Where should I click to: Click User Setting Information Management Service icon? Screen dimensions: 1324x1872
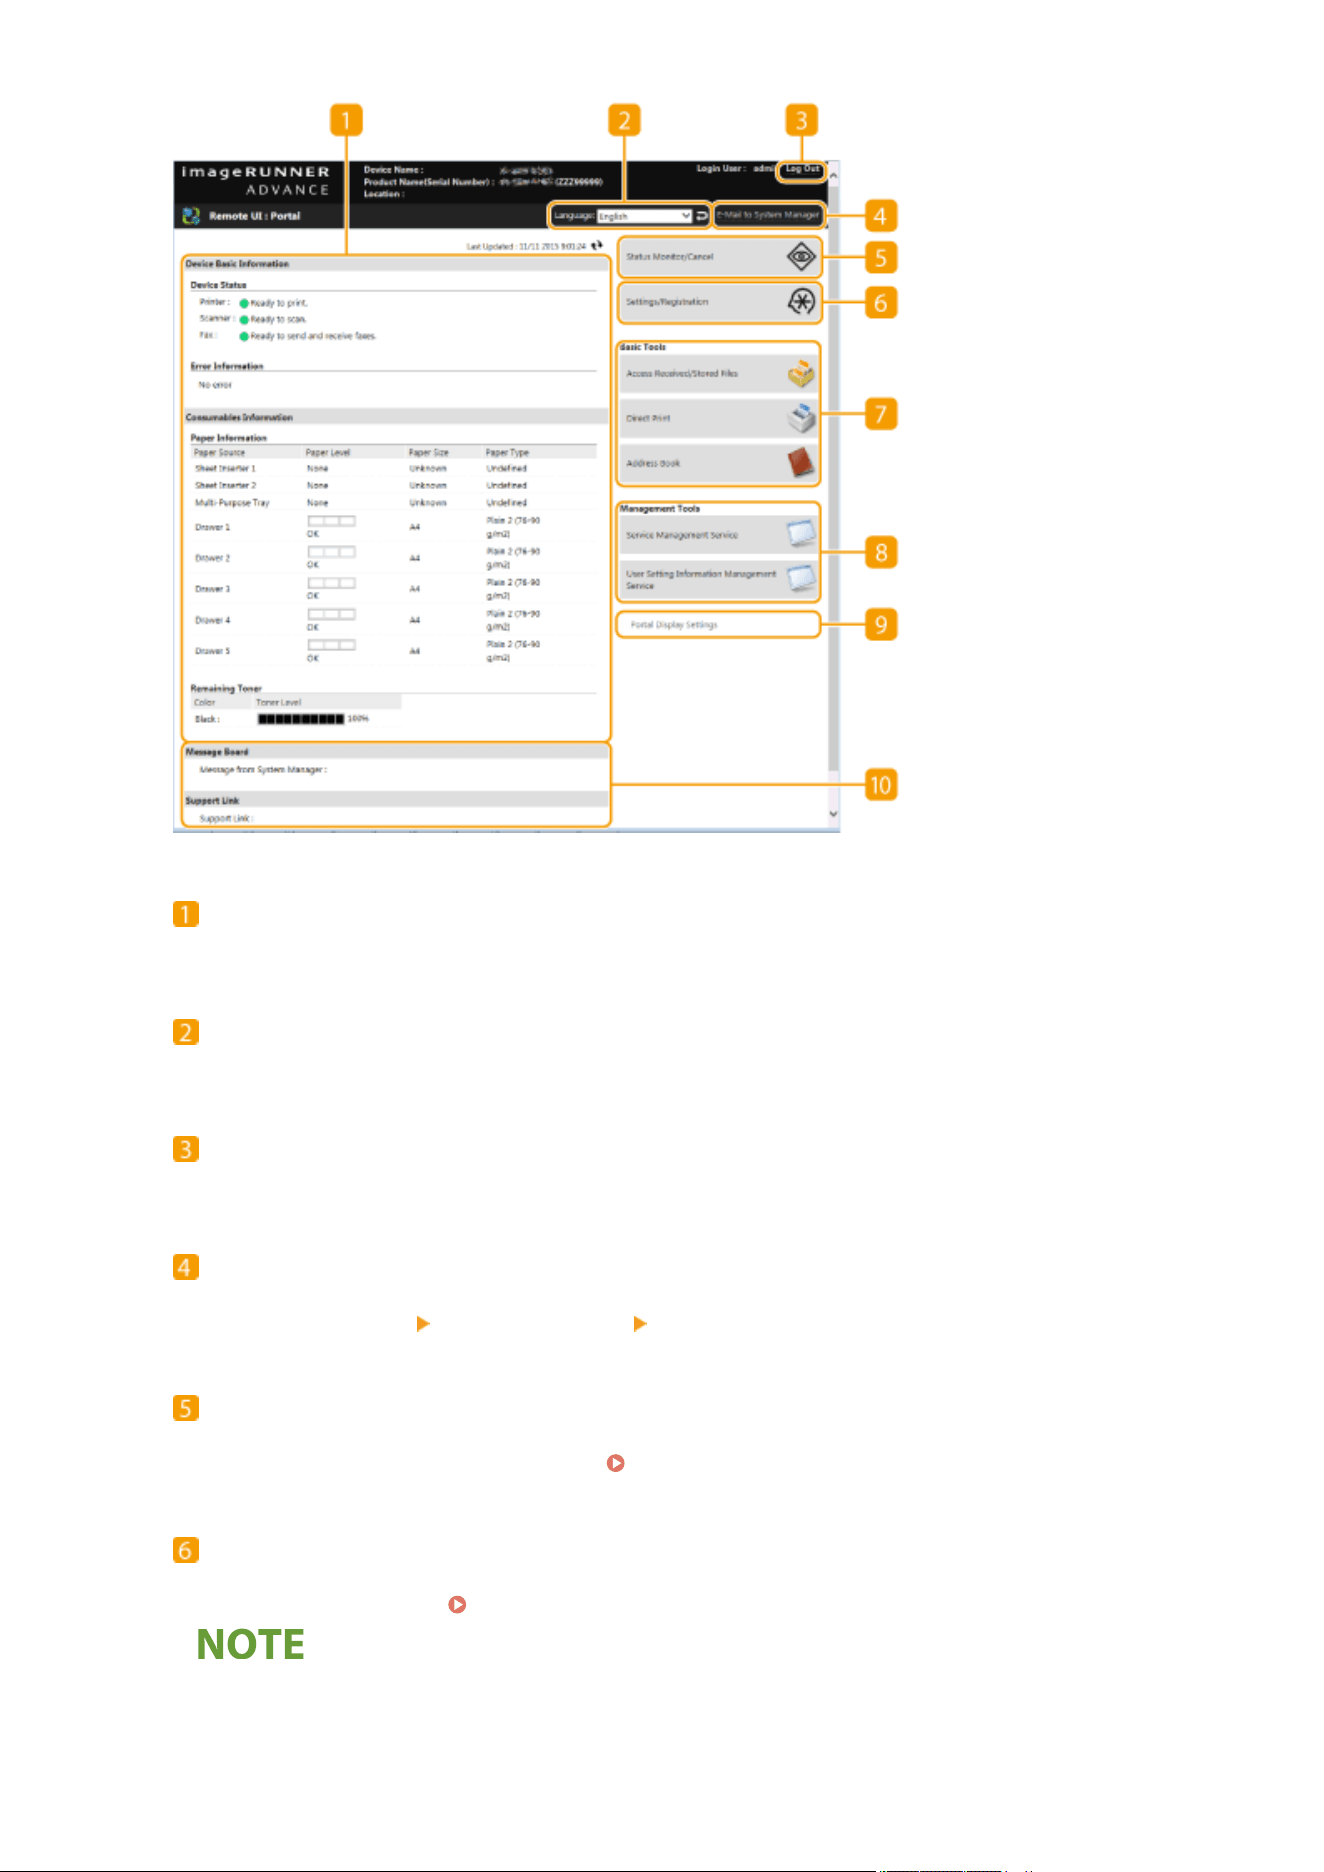click(801, 579)
